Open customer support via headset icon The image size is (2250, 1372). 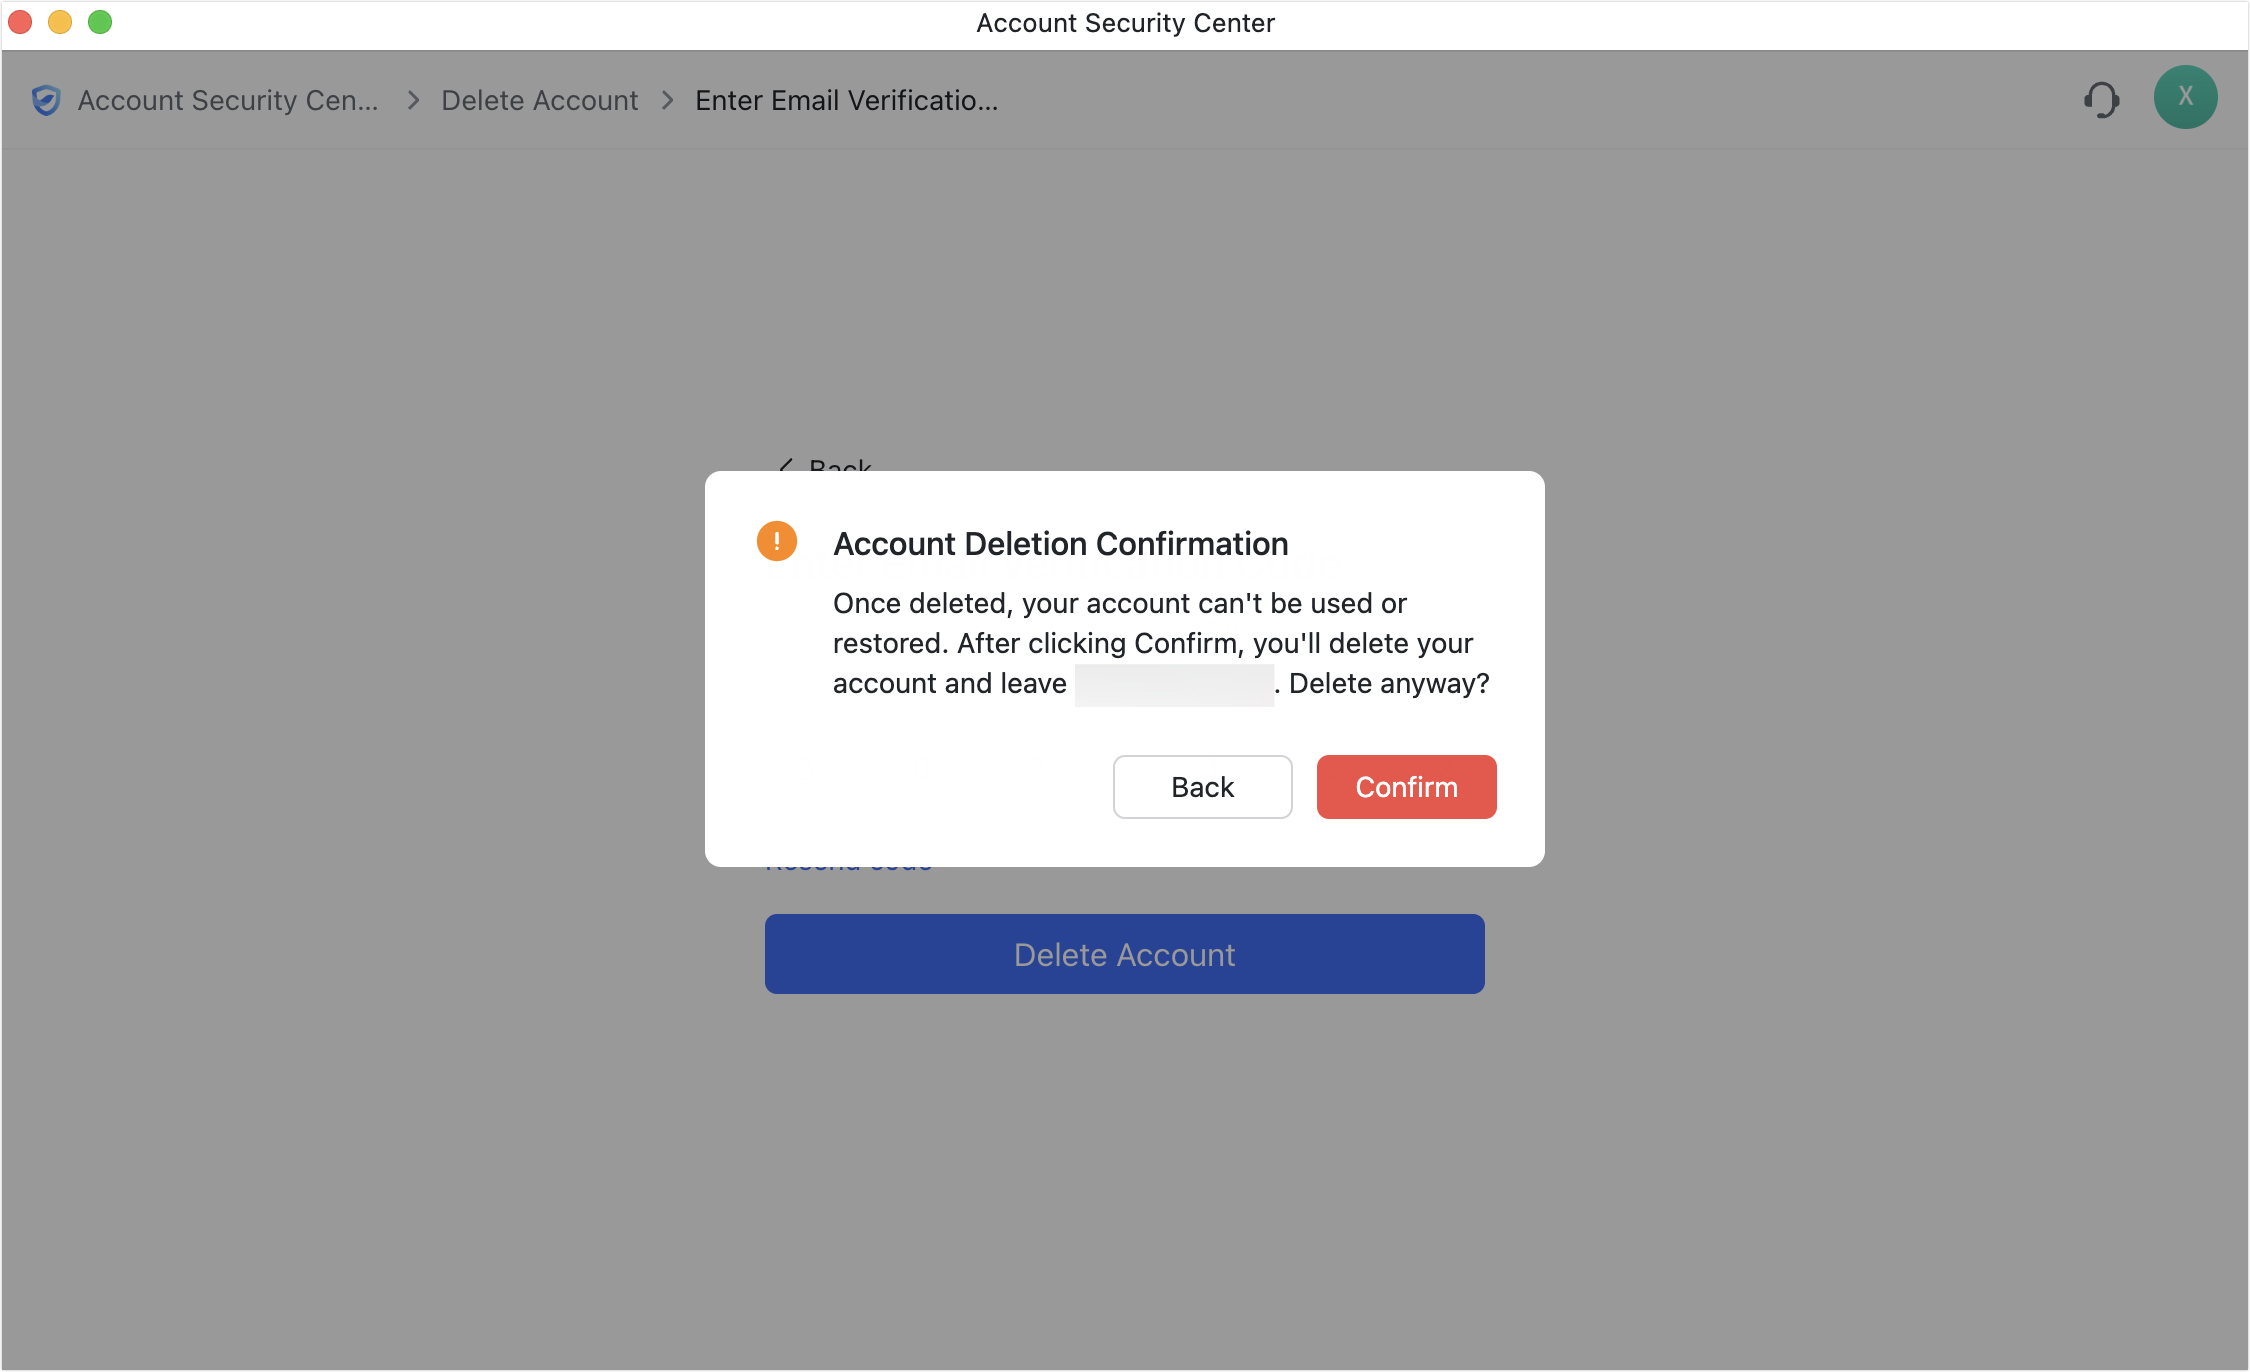2101,100
